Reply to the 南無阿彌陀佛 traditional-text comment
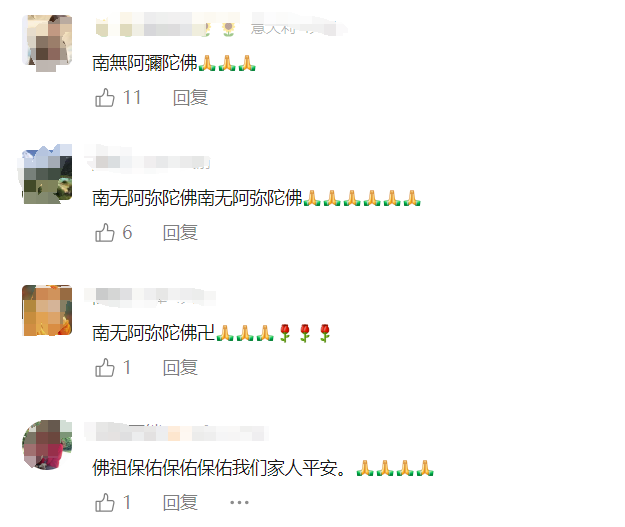The width and height of the screenshot is (625, 527). 191,98
